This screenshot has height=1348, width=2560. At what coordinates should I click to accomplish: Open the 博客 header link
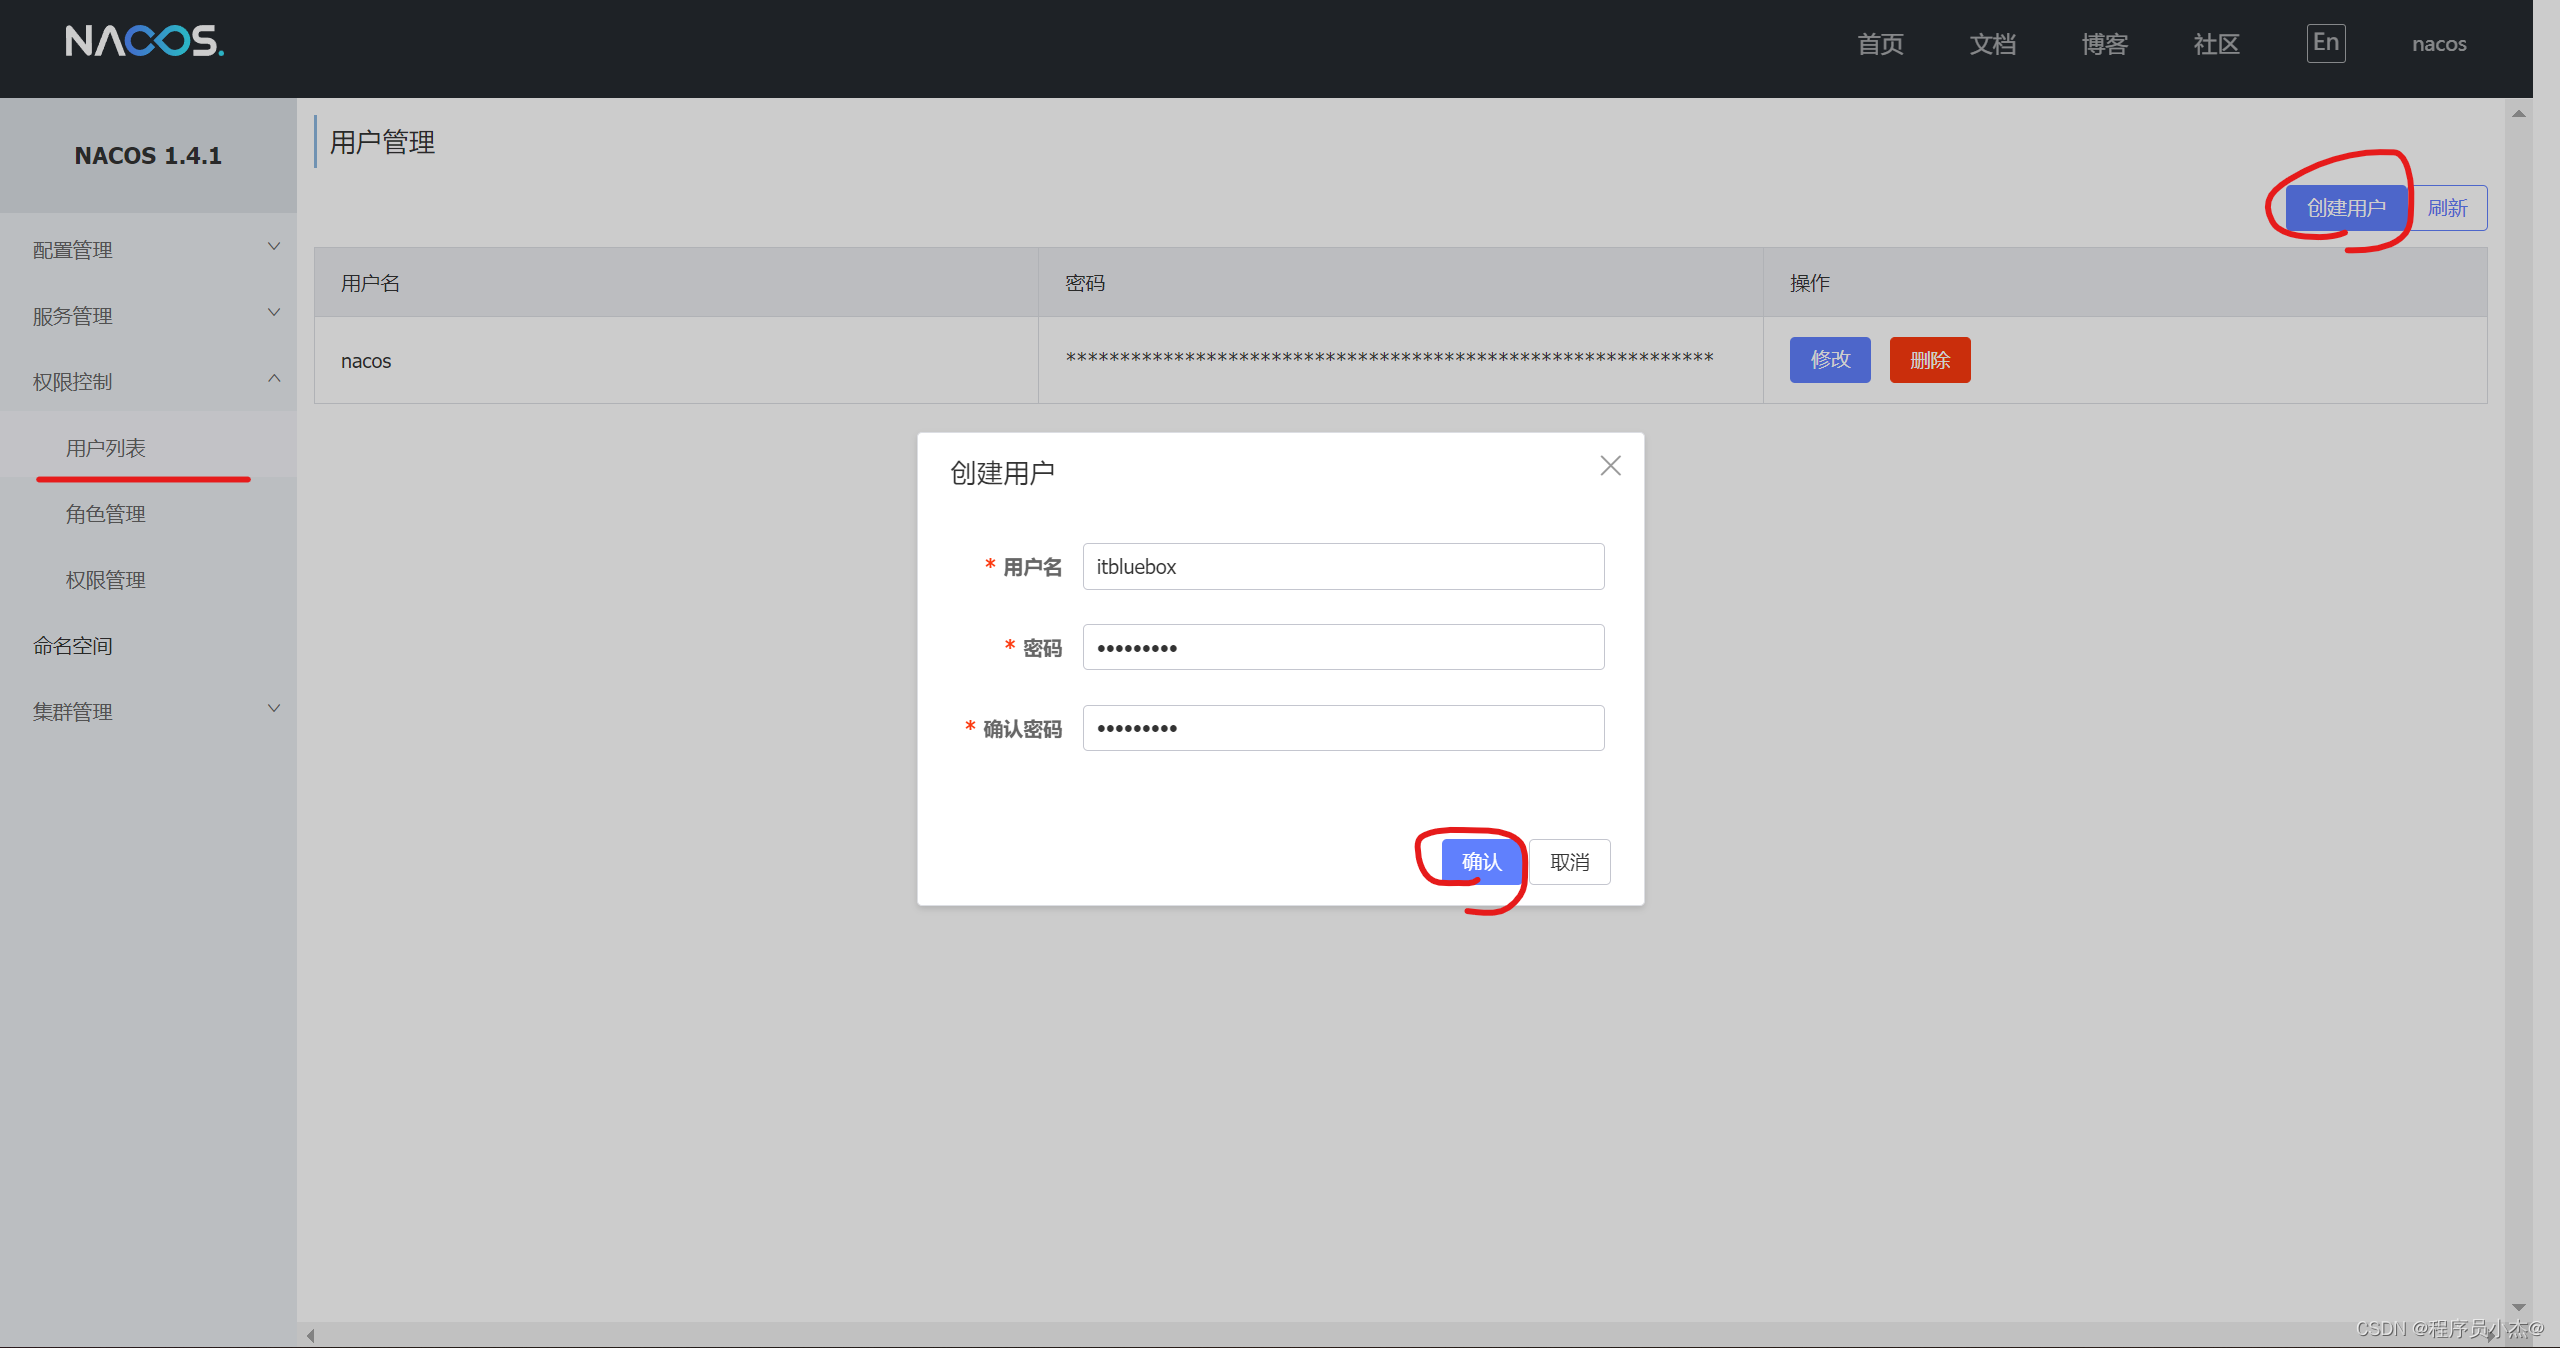pos(2104,44)
